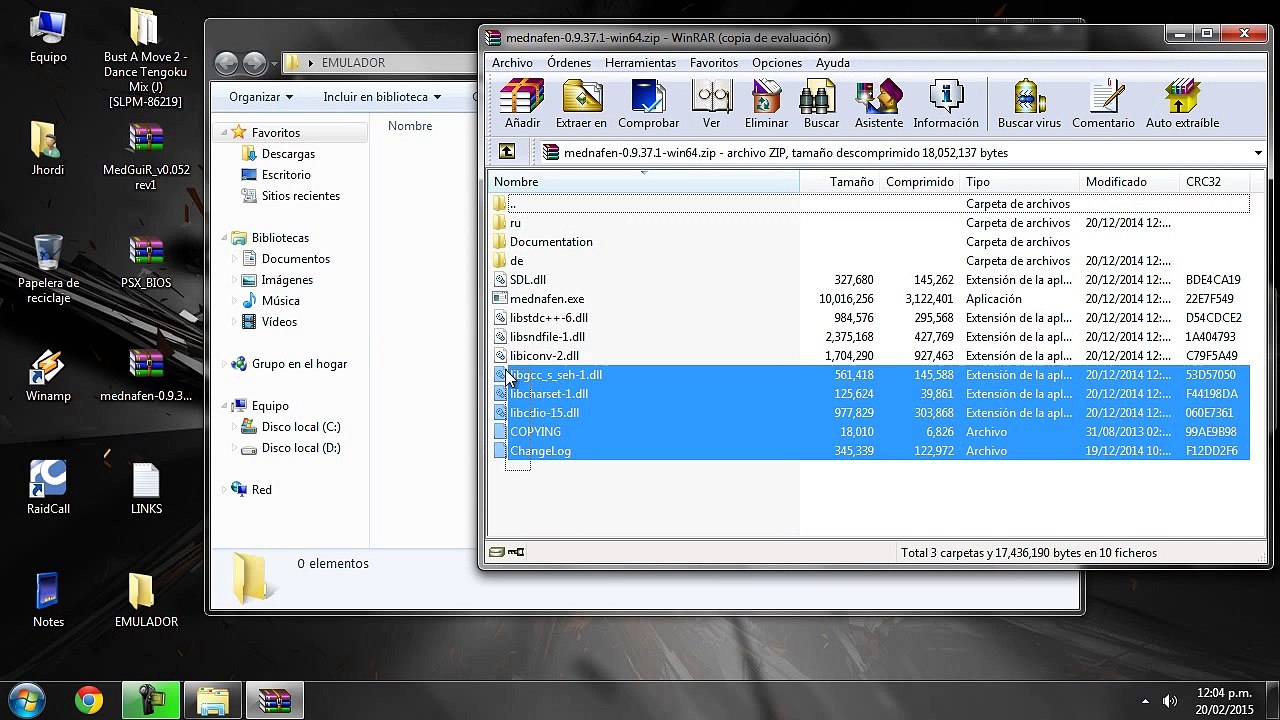This screenshot has height=720, width=1280.
Task: Select Disco local (D:) in sidebar
Action: (300, 448)
